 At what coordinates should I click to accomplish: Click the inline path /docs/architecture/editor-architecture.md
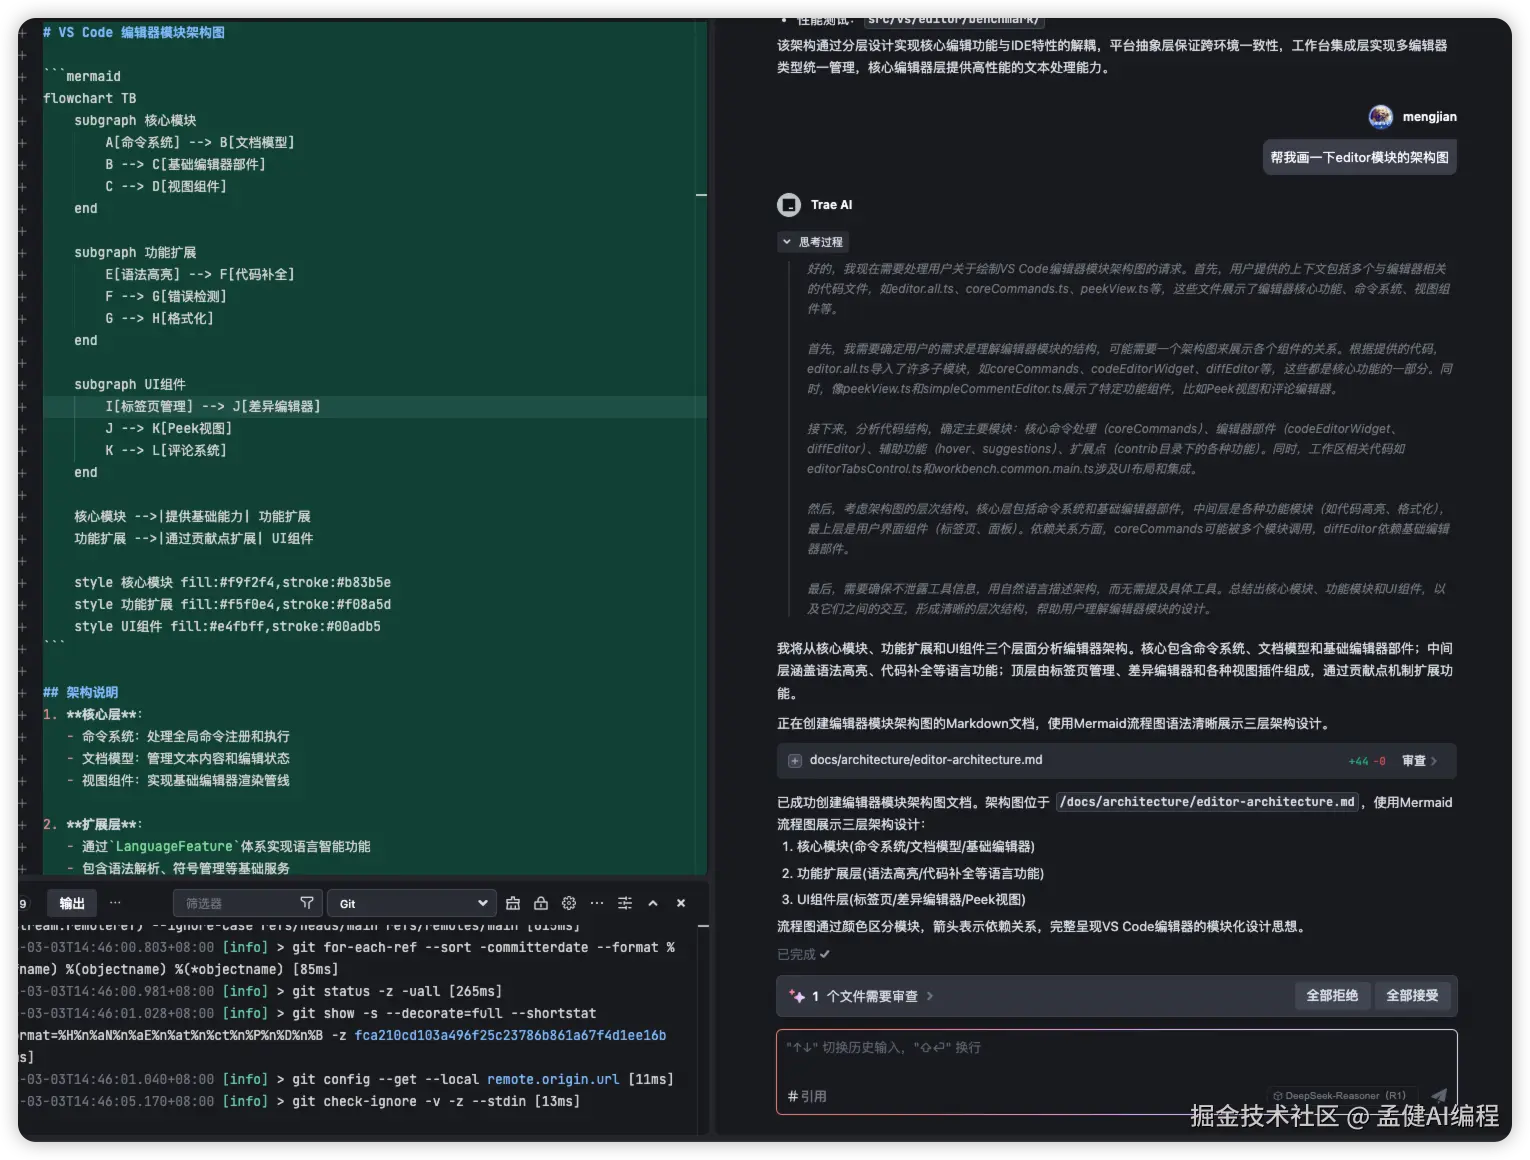1207,802
